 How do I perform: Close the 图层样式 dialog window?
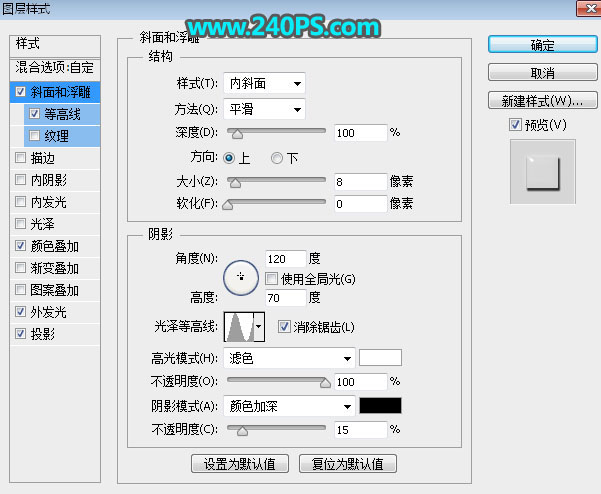pyautogui.click(x=590, y=8)
